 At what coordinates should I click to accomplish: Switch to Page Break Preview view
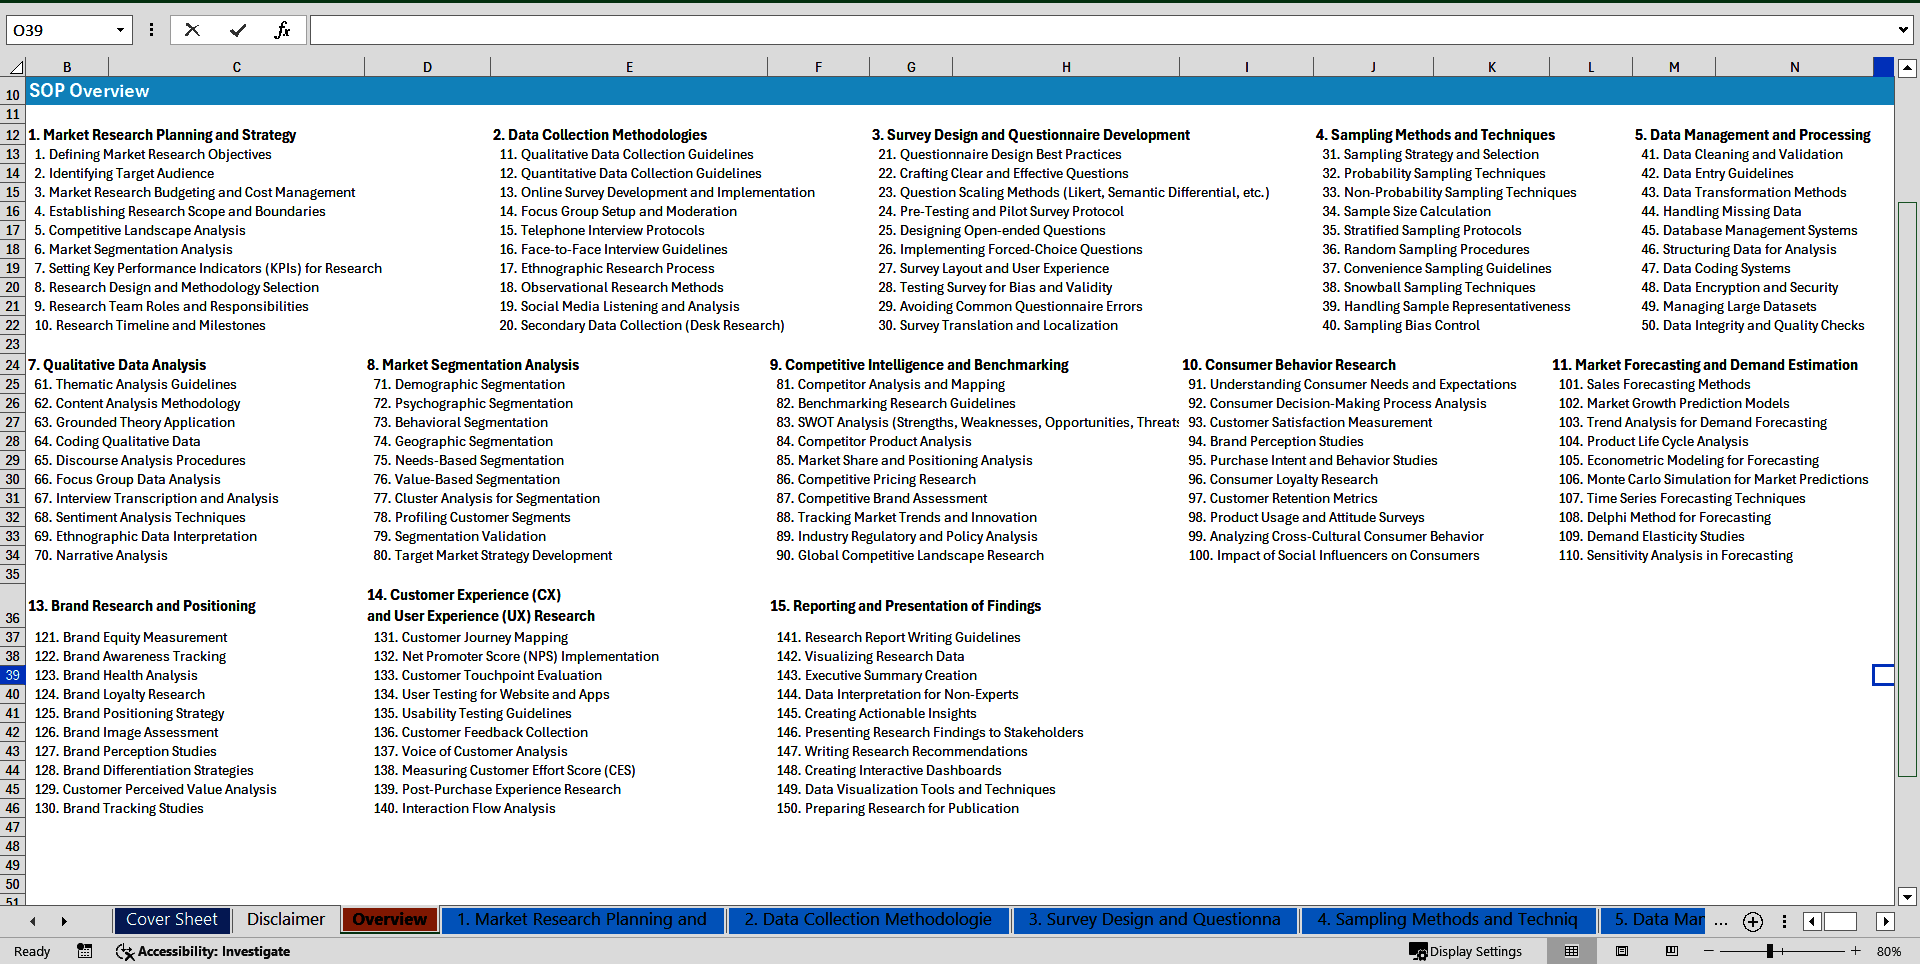coord(1671,951)
